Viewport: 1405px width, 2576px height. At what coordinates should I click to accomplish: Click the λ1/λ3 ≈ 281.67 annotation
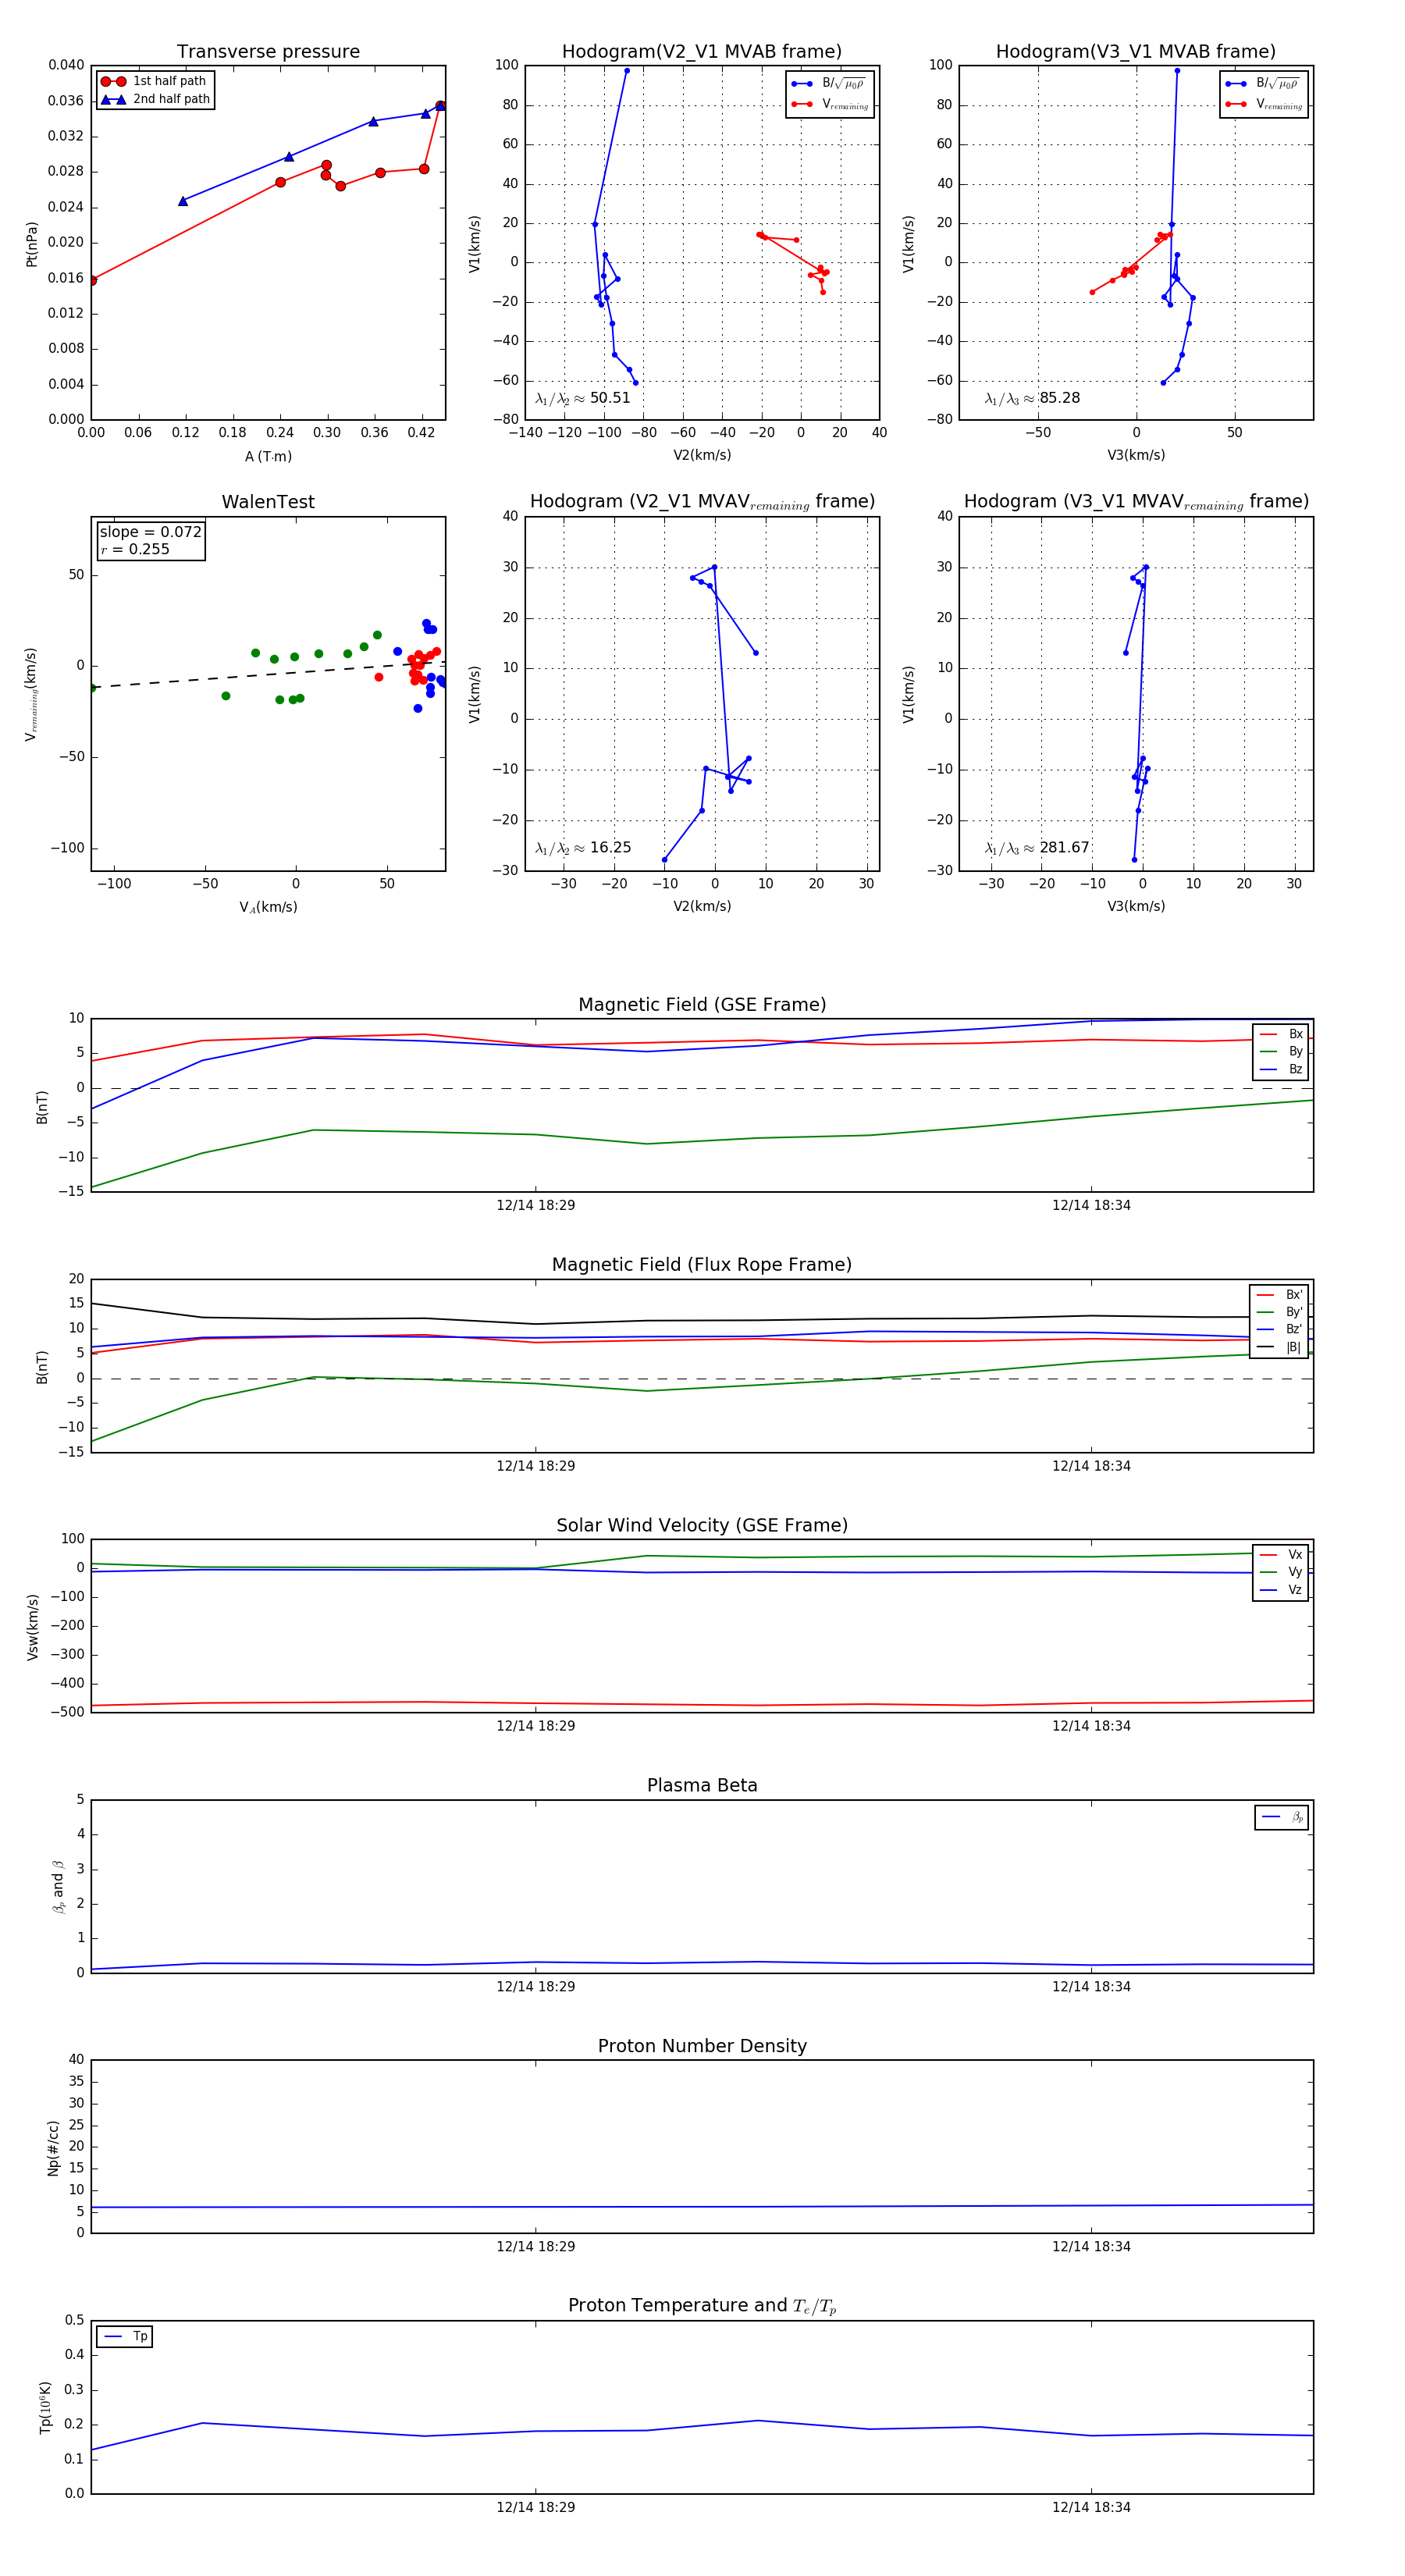[x=1037, y=848]
